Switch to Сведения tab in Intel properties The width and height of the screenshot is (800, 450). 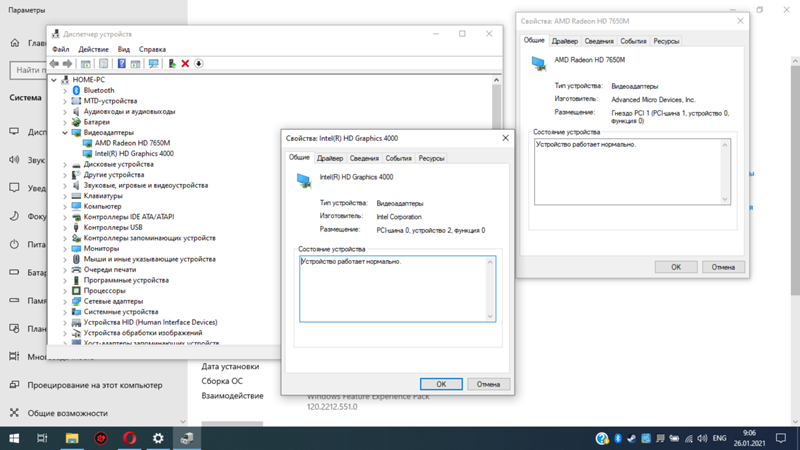tap(364, 159)
